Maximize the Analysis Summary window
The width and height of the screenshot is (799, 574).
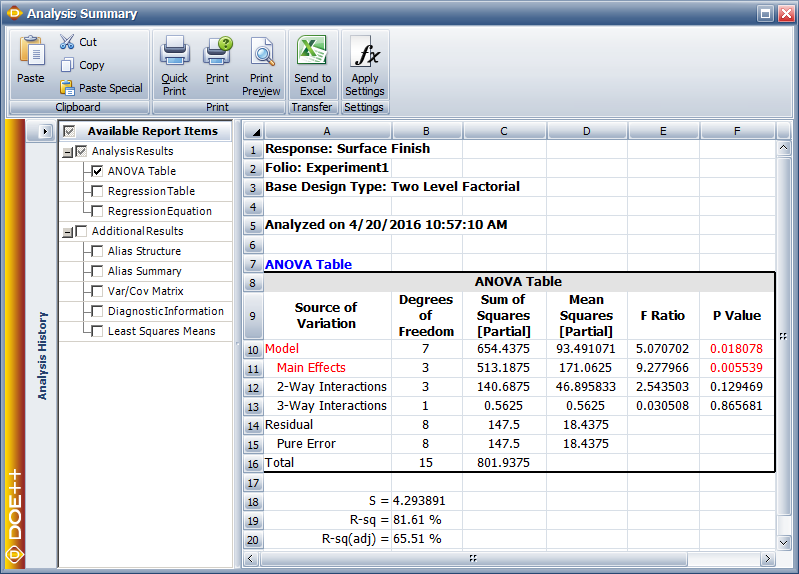(x=765, y=13)
